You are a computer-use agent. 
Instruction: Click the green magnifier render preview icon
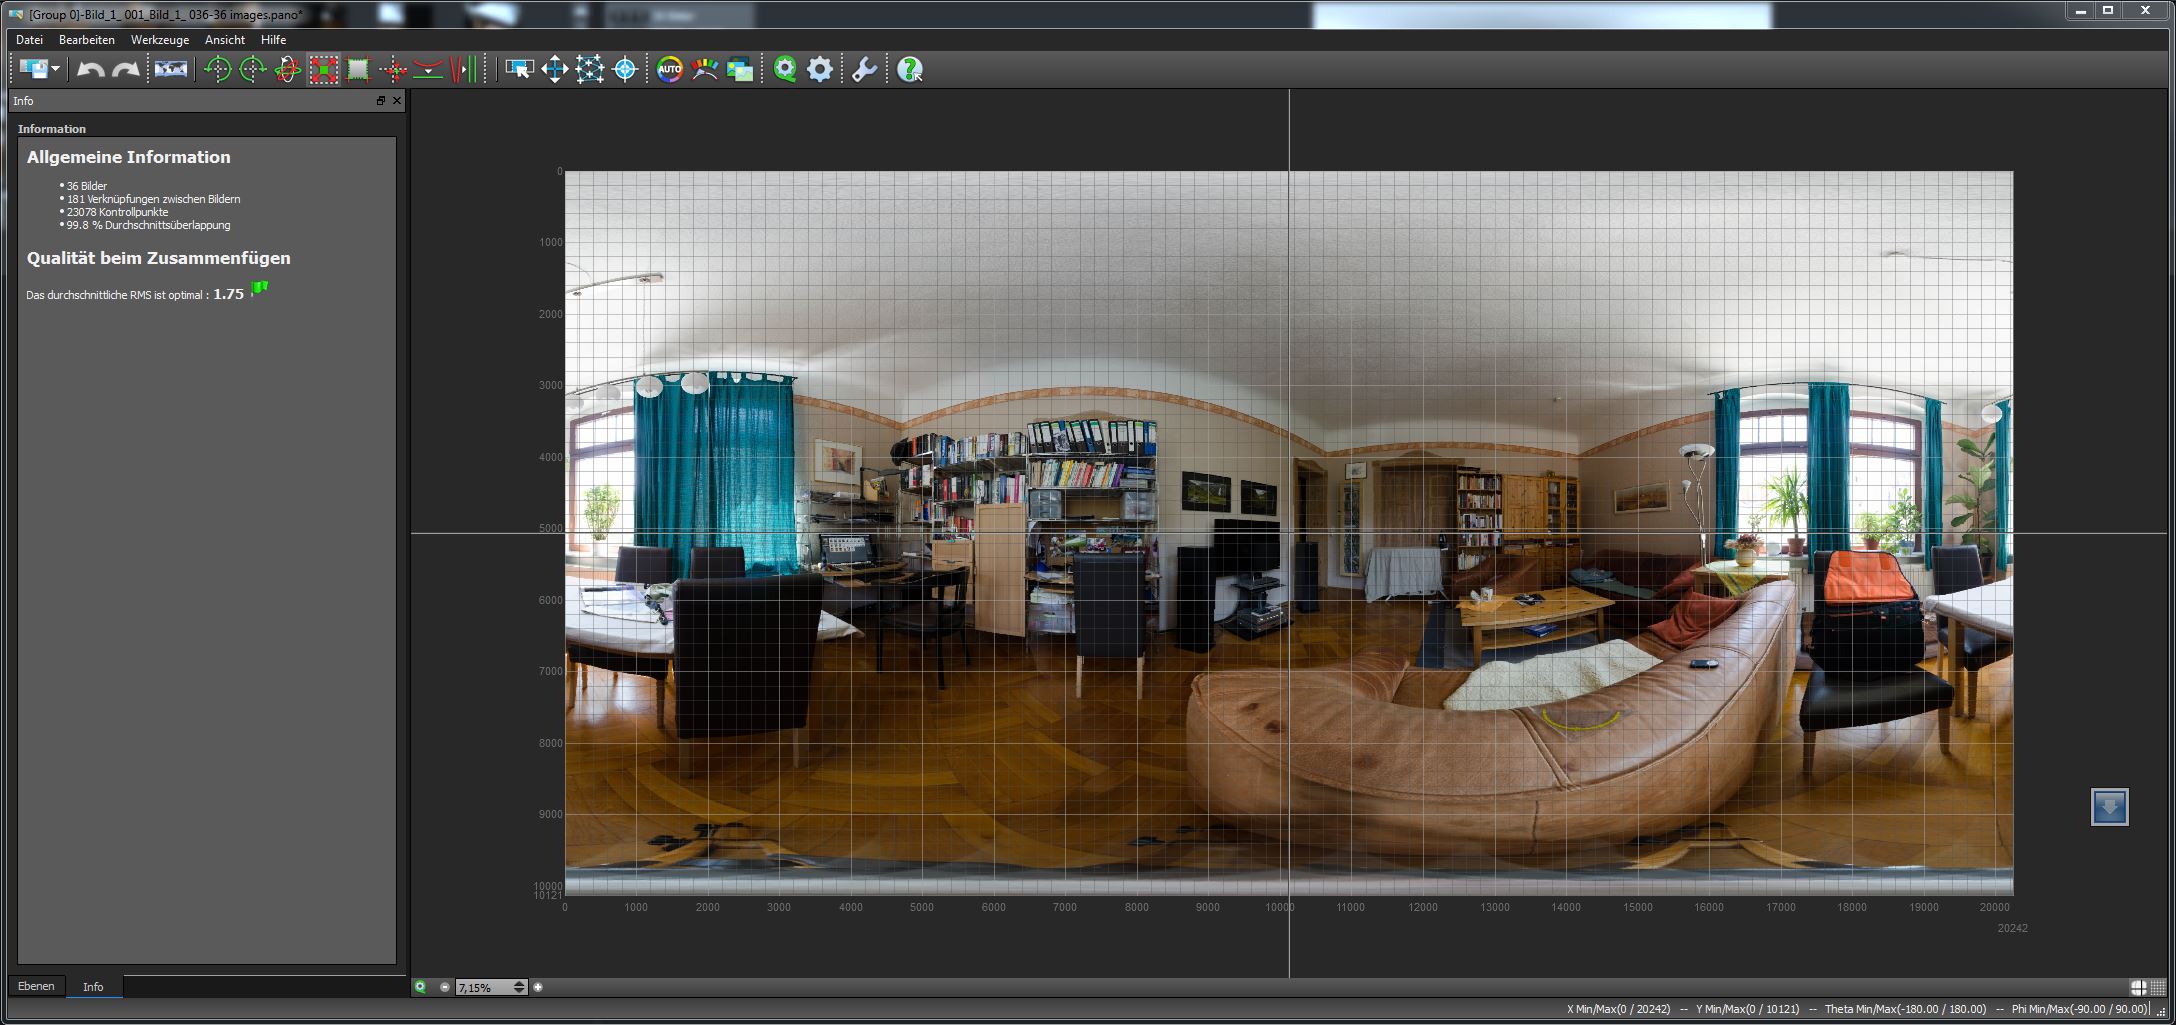[785, 69]
